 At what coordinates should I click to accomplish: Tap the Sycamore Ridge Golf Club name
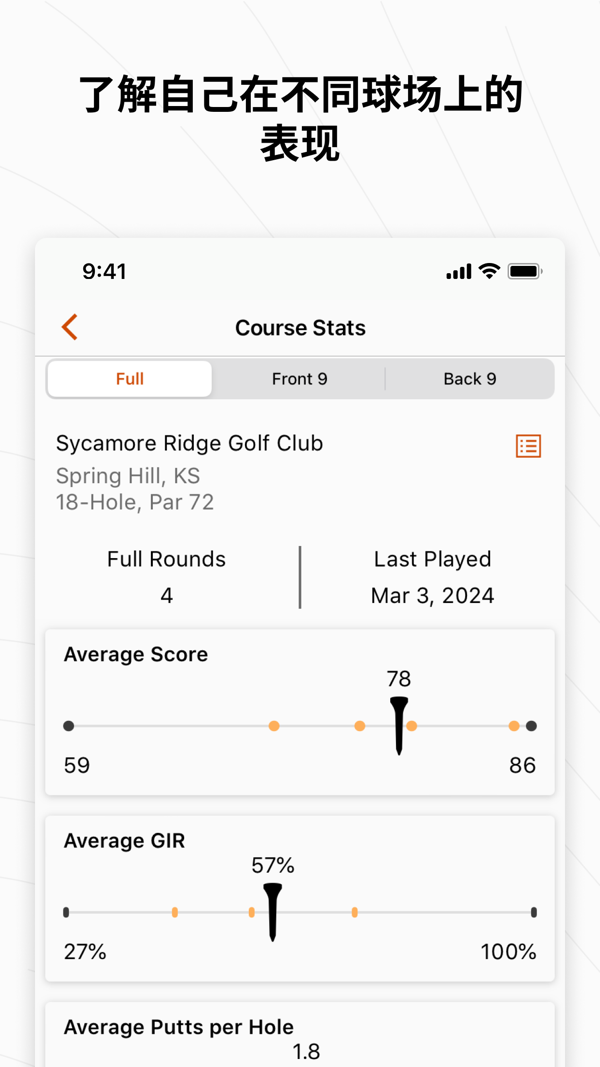(189, 443)
